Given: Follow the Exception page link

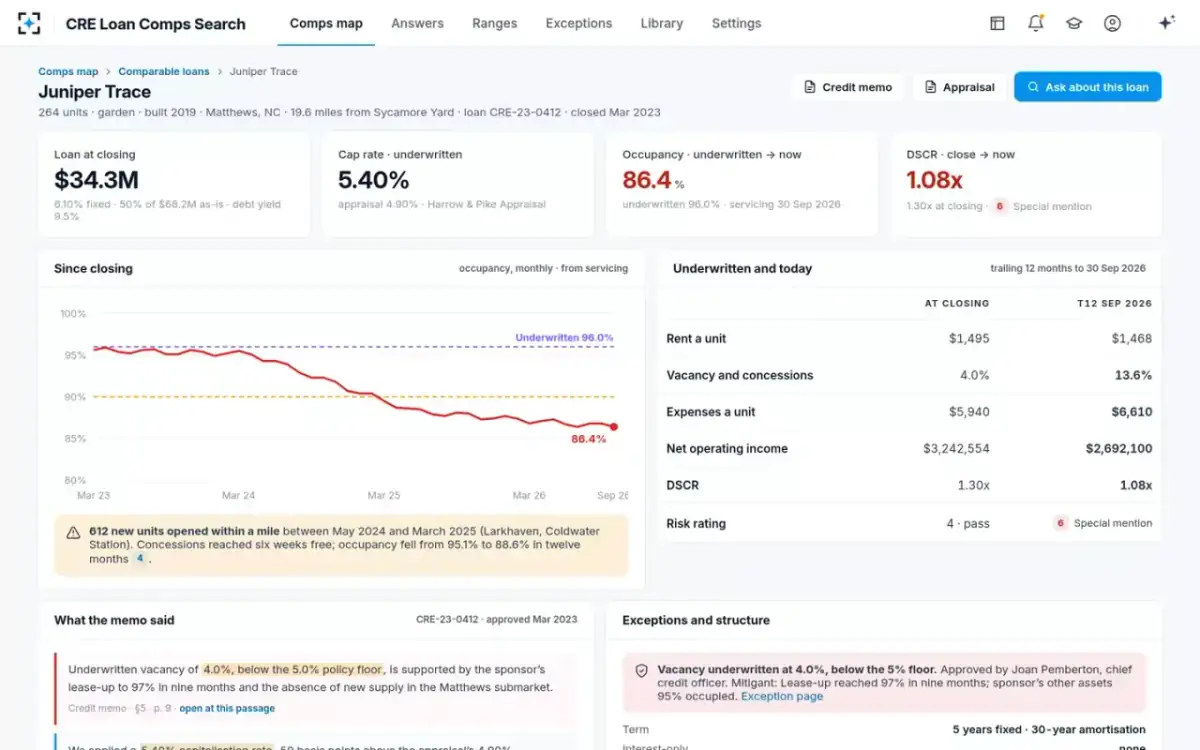Looking at the screenshot, I should (782, 696).
